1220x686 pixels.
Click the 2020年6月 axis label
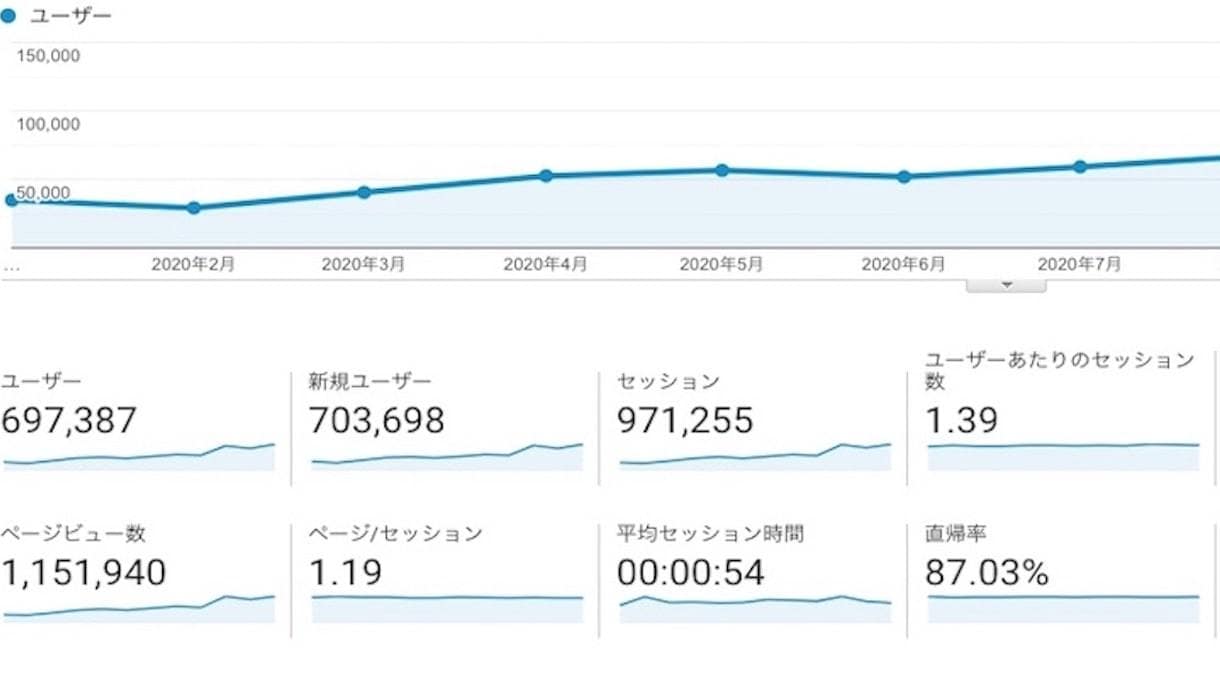(903, 265)
